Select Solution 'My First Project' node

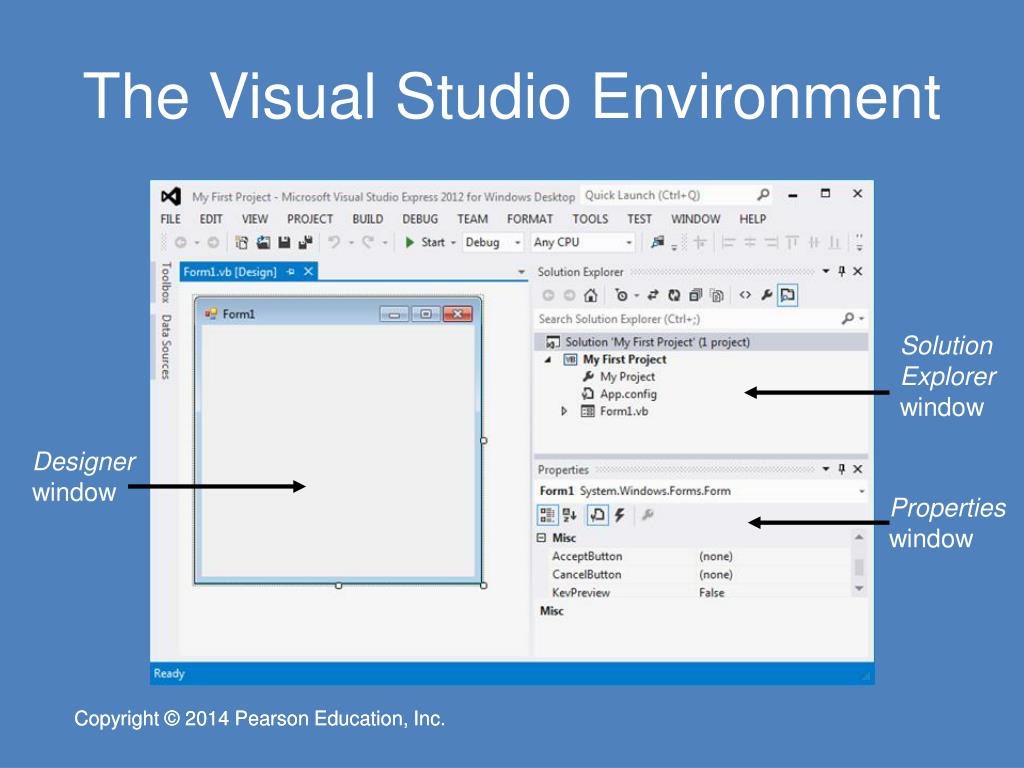(701, 342)
